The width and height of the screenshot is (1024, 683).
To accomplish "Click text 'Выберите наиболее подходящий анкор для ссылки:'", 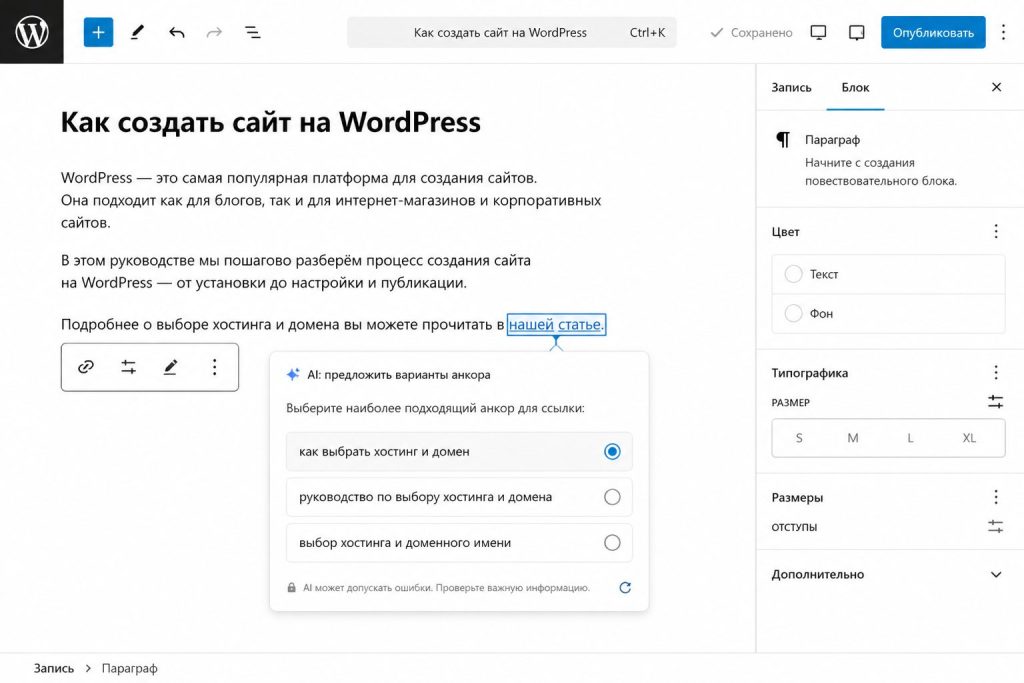I will click(435, 408).
